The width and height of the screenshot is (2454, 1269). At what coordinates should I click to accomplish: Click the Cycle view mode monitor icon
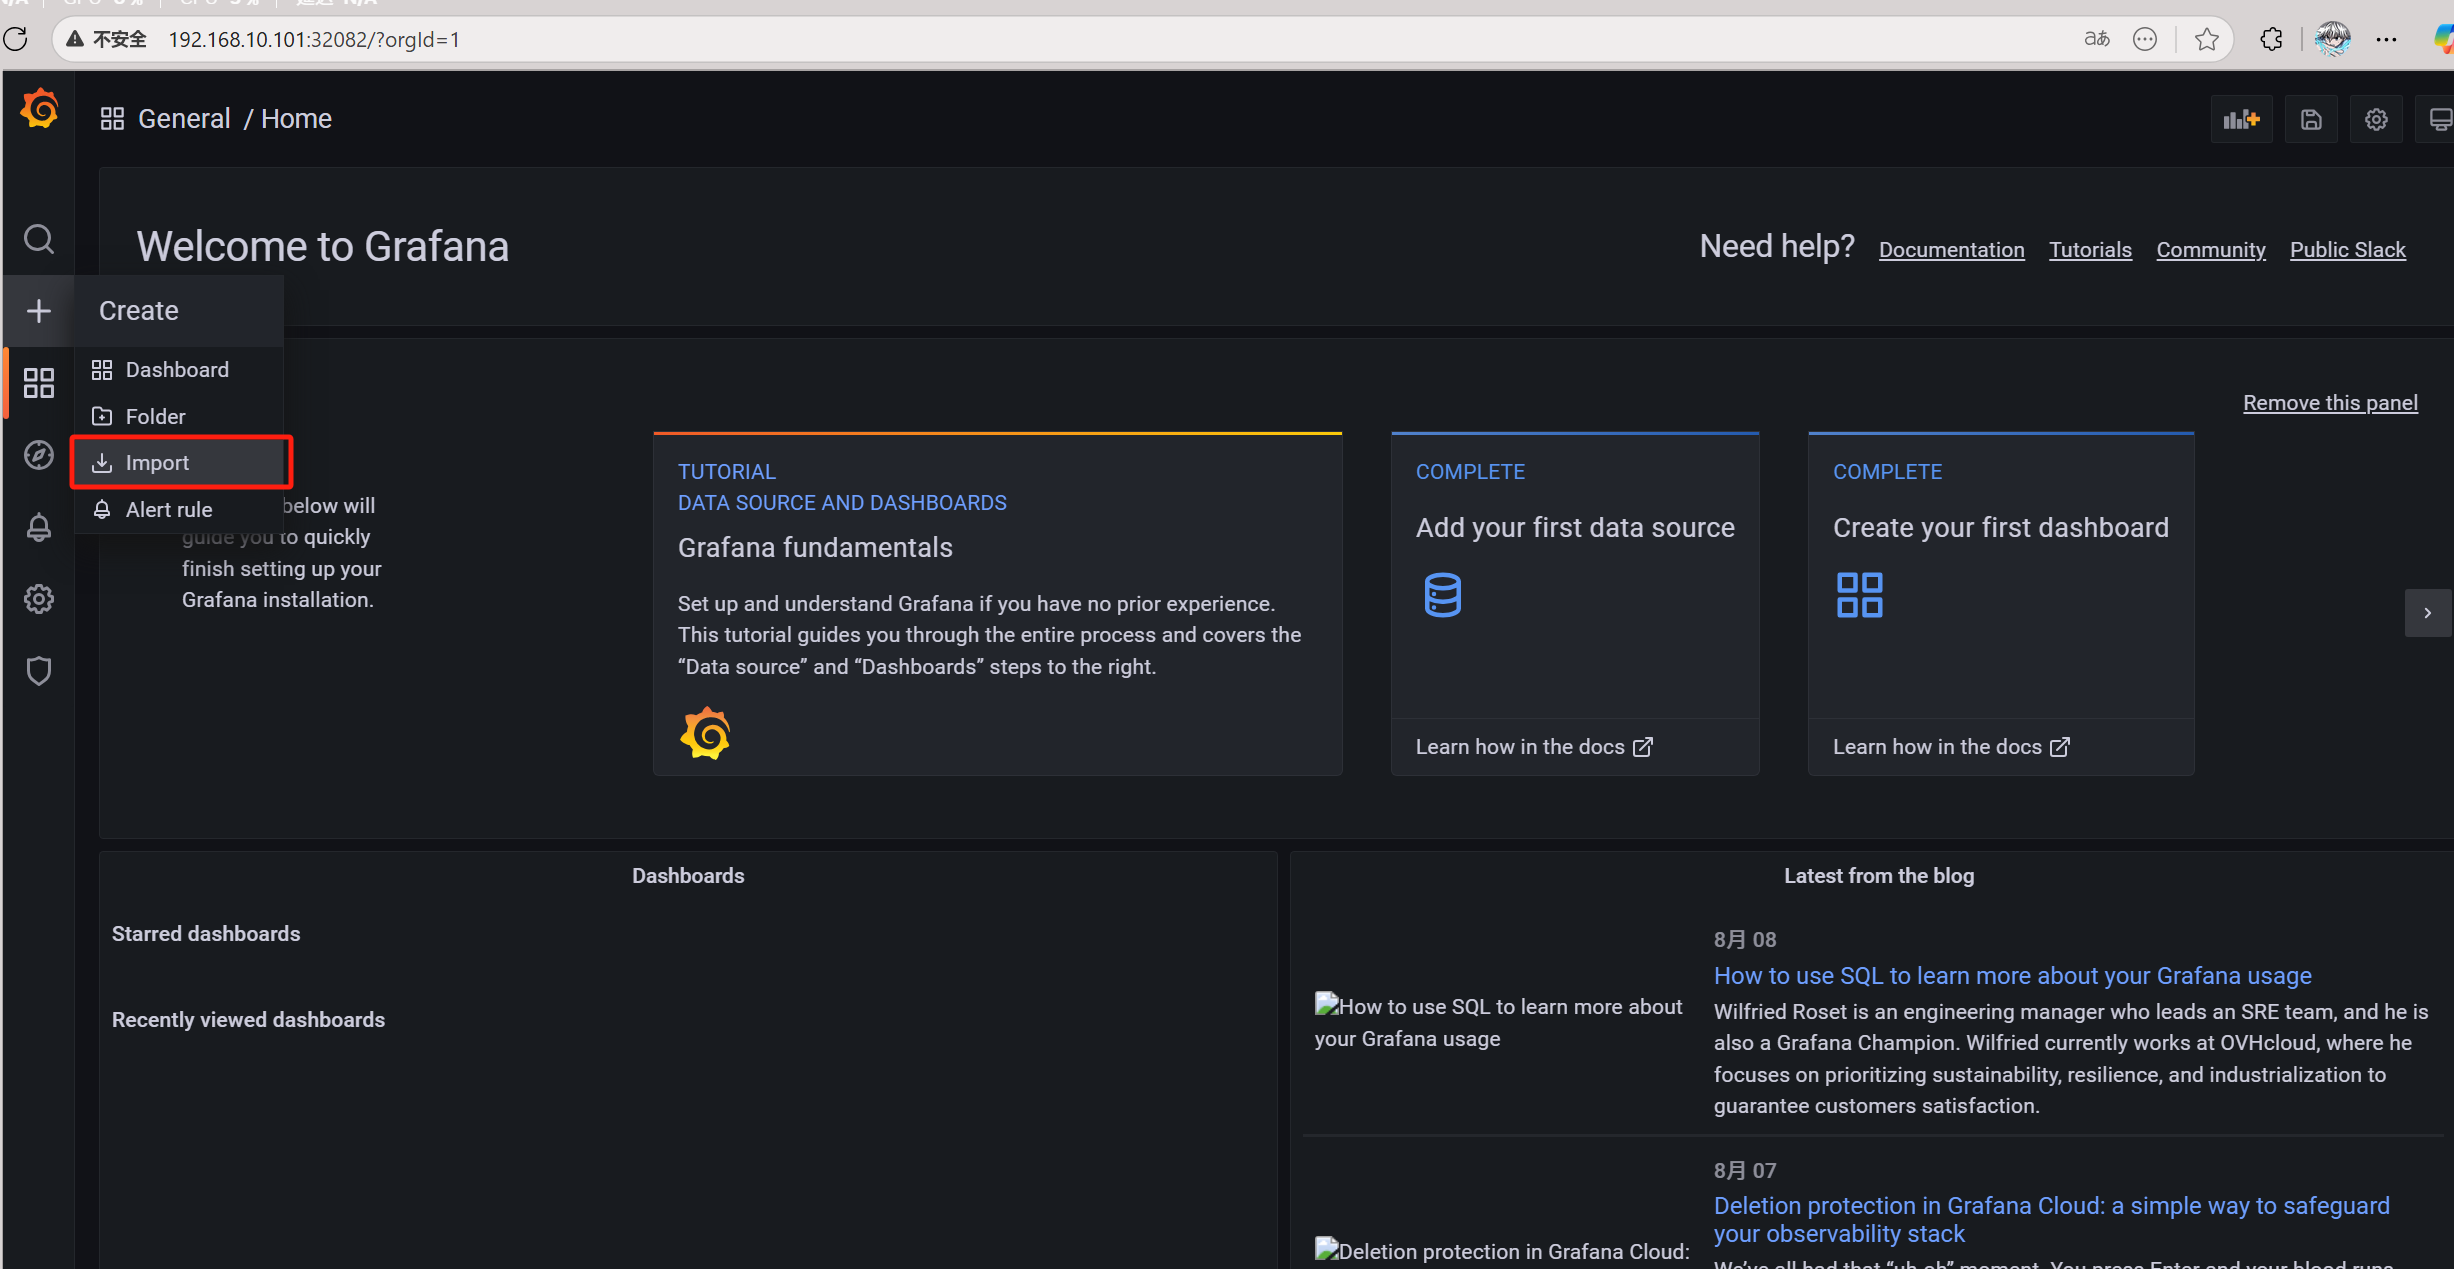(x=2438, y=120)
